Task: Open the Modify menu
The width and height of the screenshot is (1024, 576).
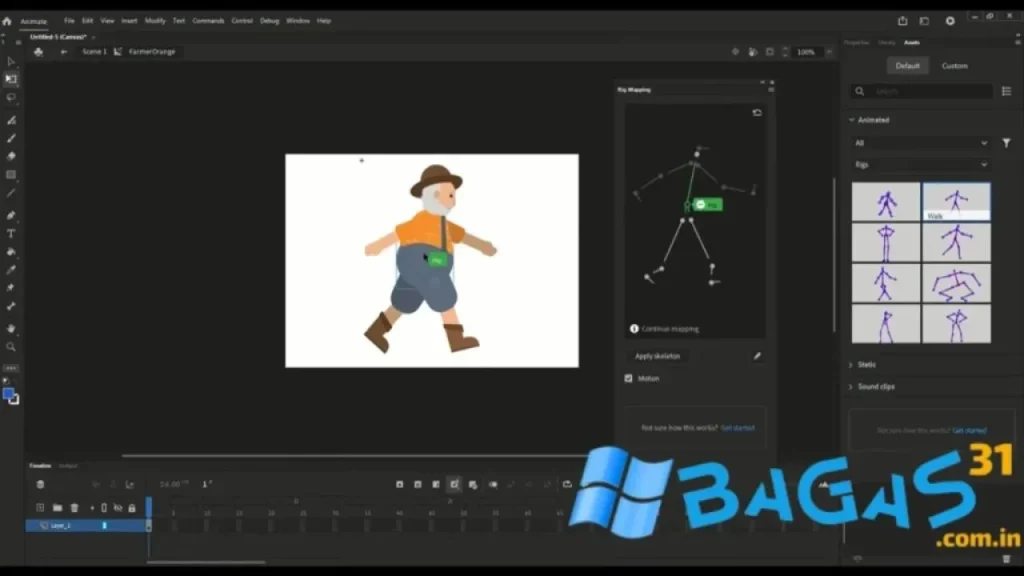Action: pos(155,20)
